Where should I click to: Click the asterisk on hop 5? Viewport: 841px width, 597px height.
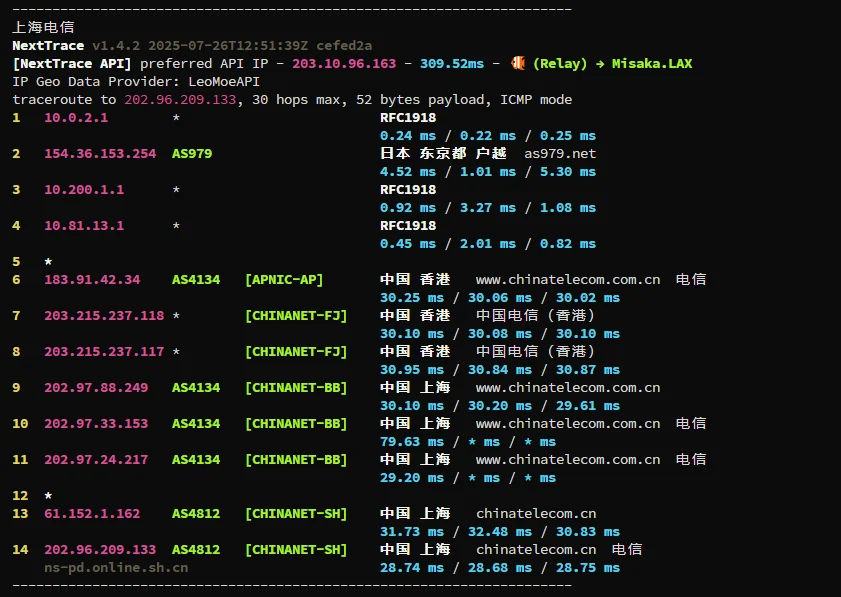[48, 261]
